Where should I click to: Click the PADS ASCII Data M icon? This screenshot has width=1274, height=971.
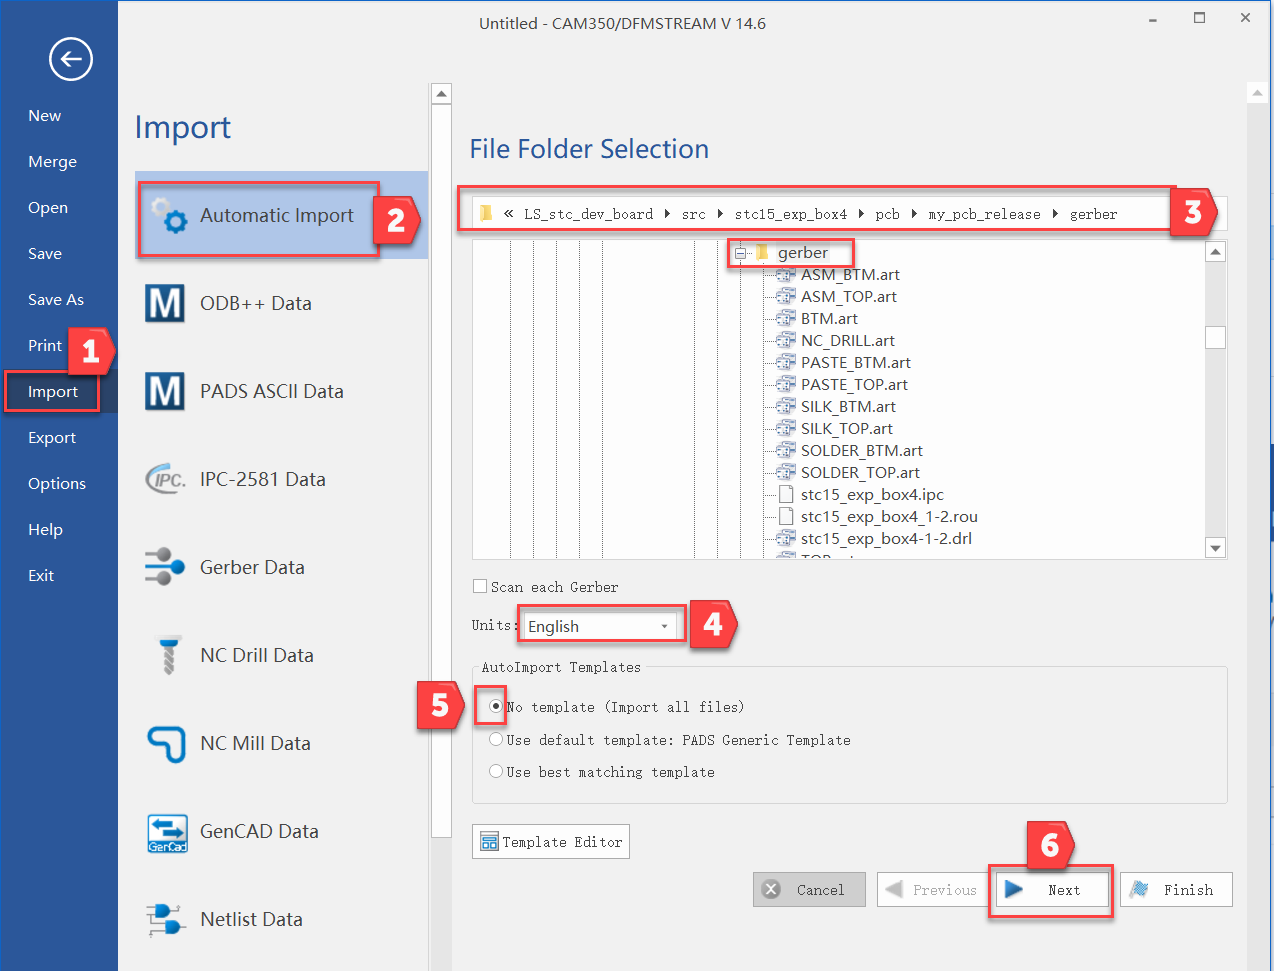(x=165, y=391)
